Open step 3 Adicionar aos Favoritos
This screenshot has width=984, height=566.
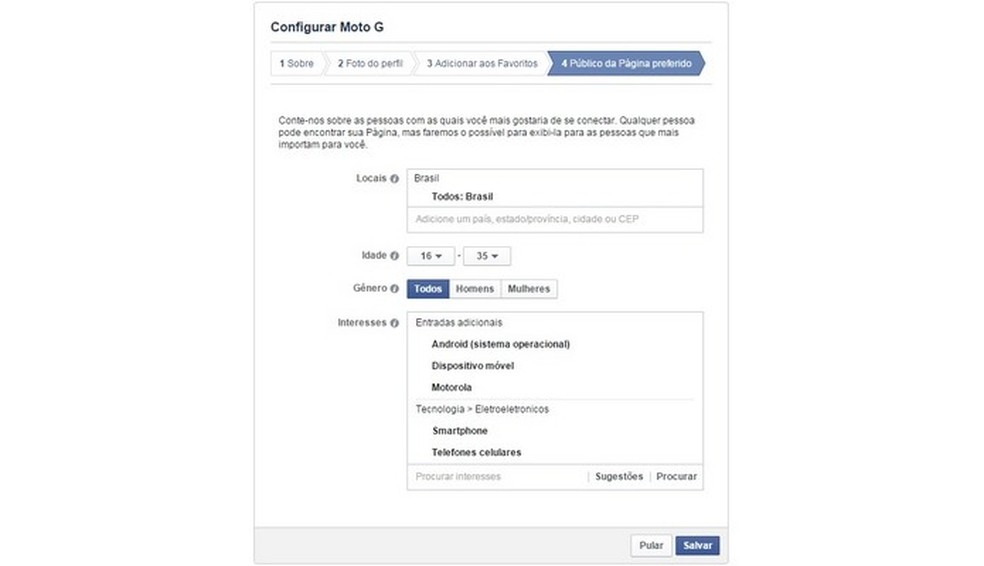click(482, 64)
